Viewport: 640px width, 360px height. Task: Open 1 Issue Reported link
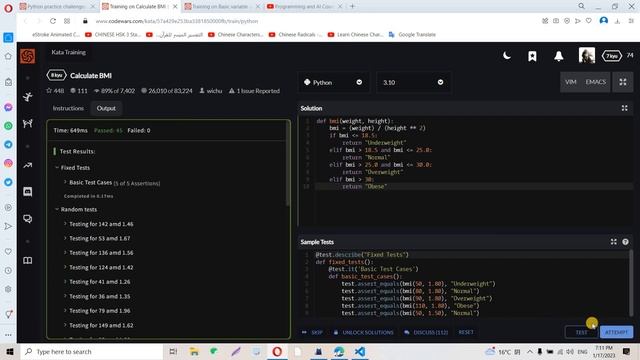point(254,91)
